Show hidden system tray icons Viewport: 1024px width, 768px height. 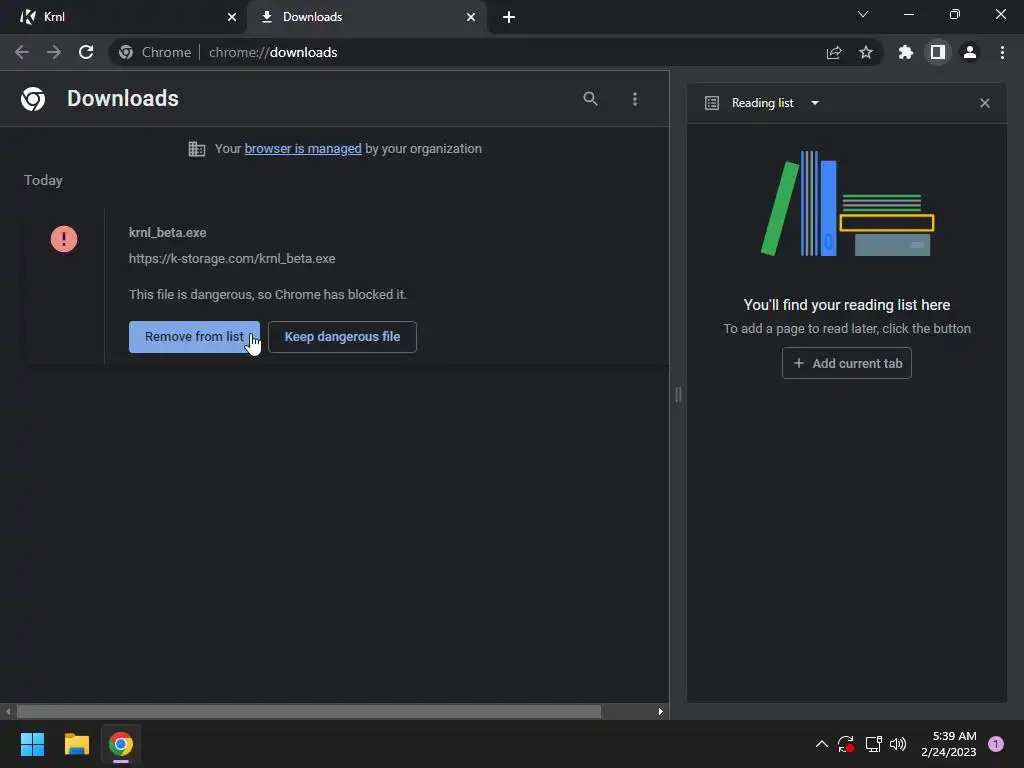tap(822, 744)
